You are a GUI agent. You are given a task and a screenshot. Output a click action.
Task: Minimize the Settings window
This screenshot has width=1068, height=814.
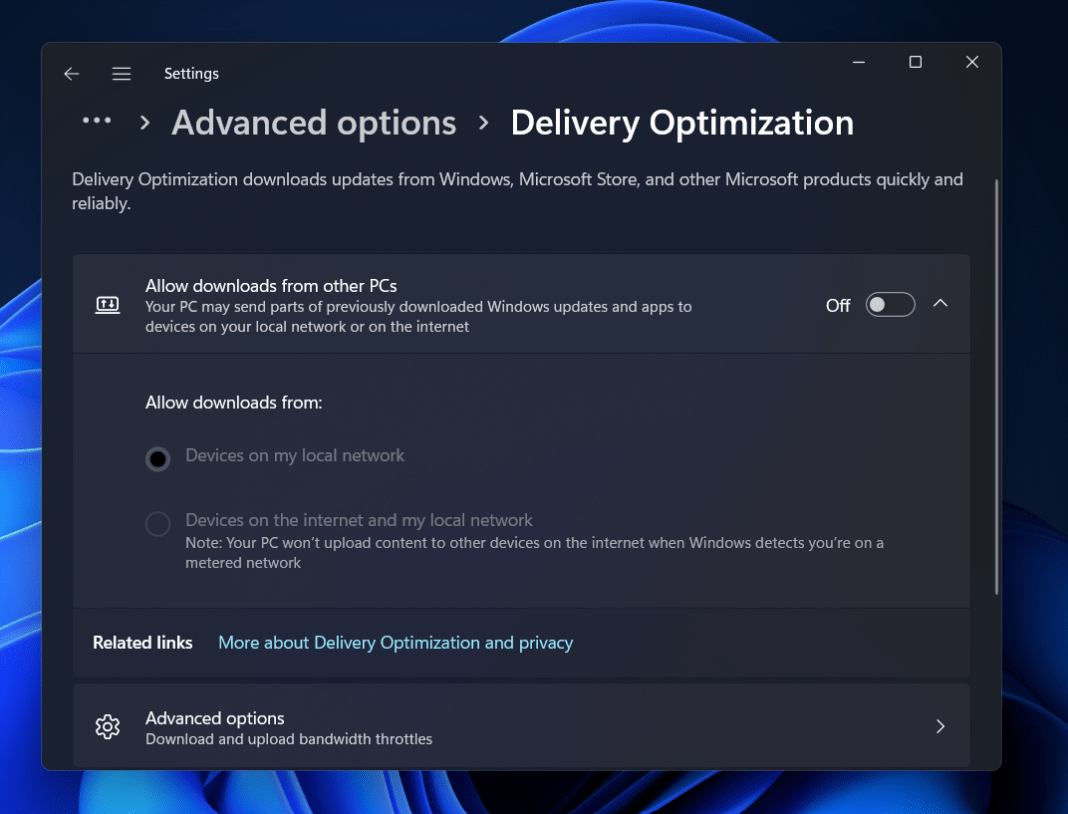coord(858,61)
